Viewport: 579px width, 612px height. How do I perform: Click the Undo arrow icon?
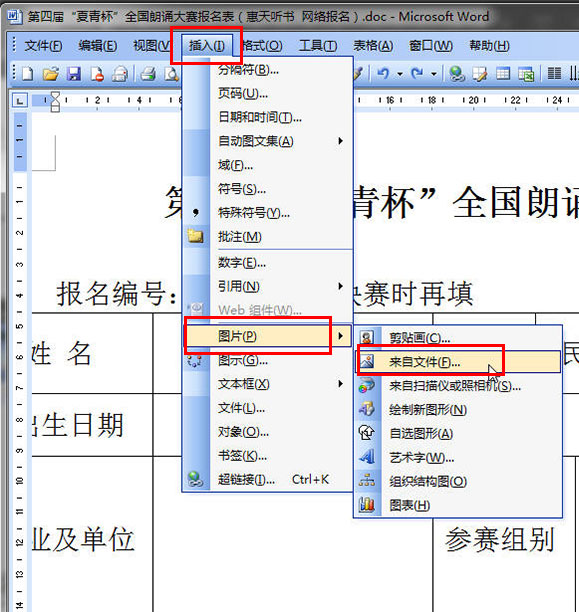point(383,73)
